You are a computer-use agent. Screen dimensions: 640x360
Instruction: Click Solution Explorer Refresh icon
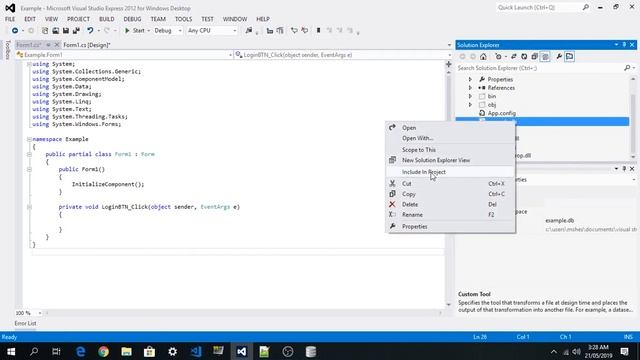524,57
